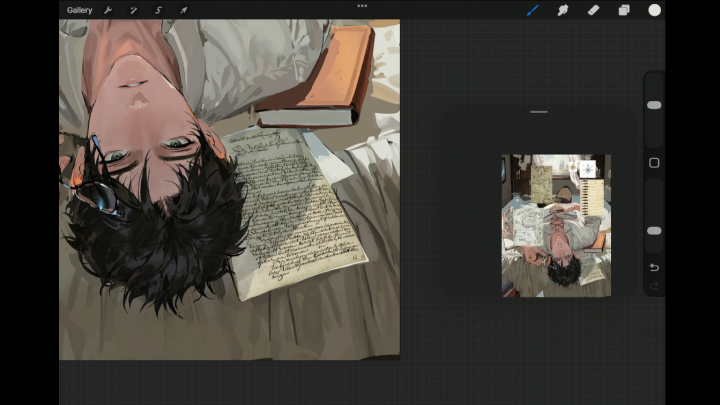The width and height of the screenshot is (720, 405).
Task: Select the Smudge tool
Action: pos(563,10)
